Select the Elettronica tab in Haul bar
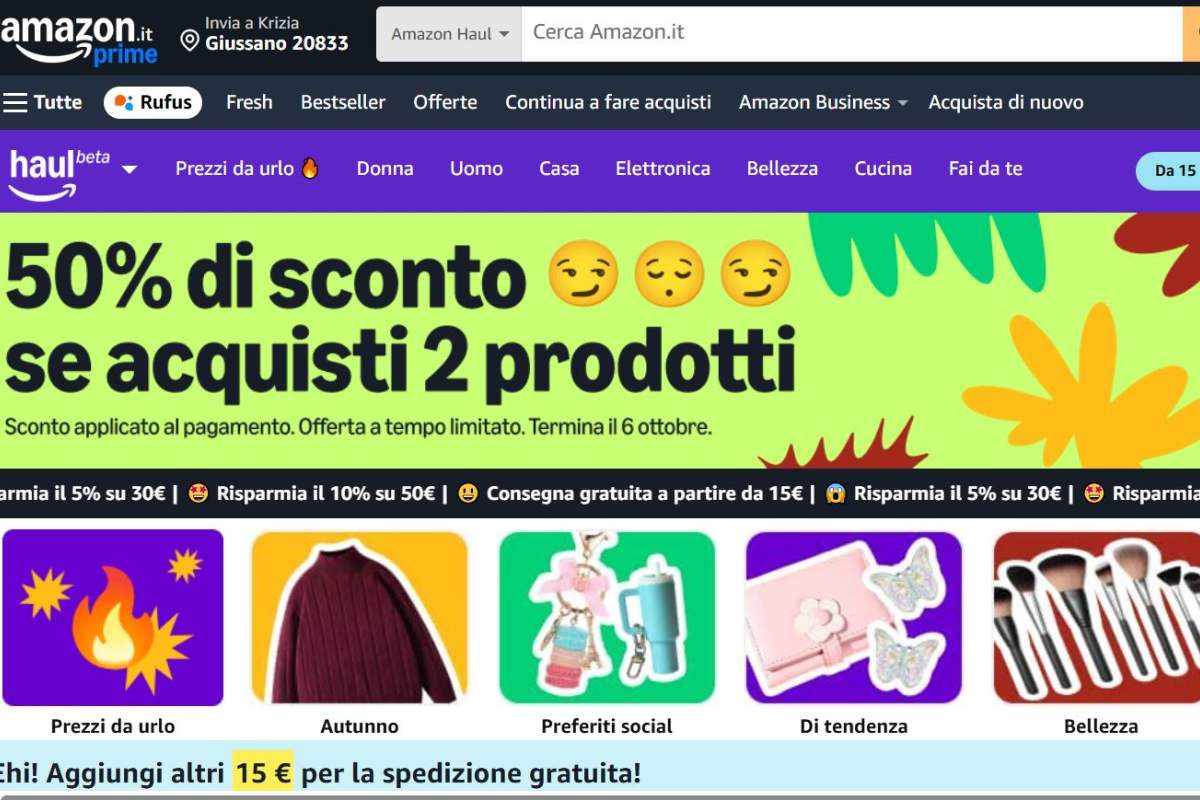 click(x=663, y=168)
